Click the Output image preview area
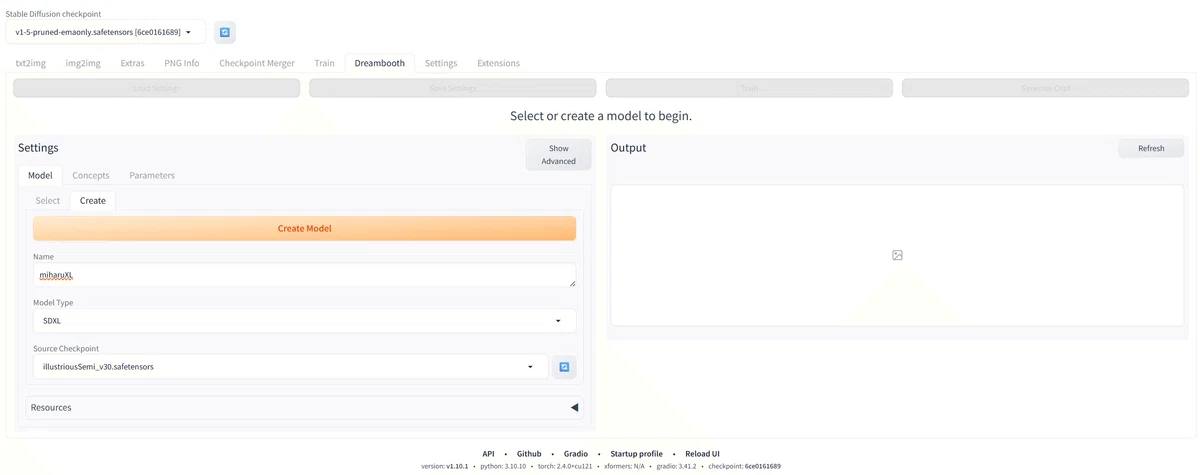Screen dimensions: 1200x475 897,255
